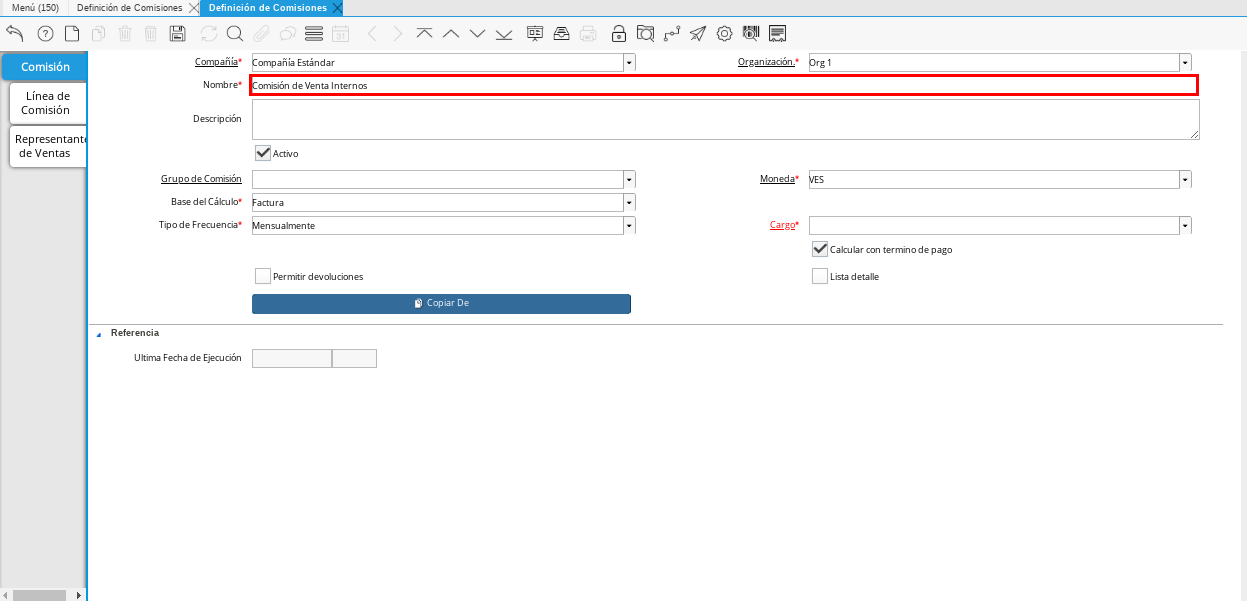Collapse the Referencia section triangle
1247x601 pixels.
pyautogui.click(x=98, y=334)
